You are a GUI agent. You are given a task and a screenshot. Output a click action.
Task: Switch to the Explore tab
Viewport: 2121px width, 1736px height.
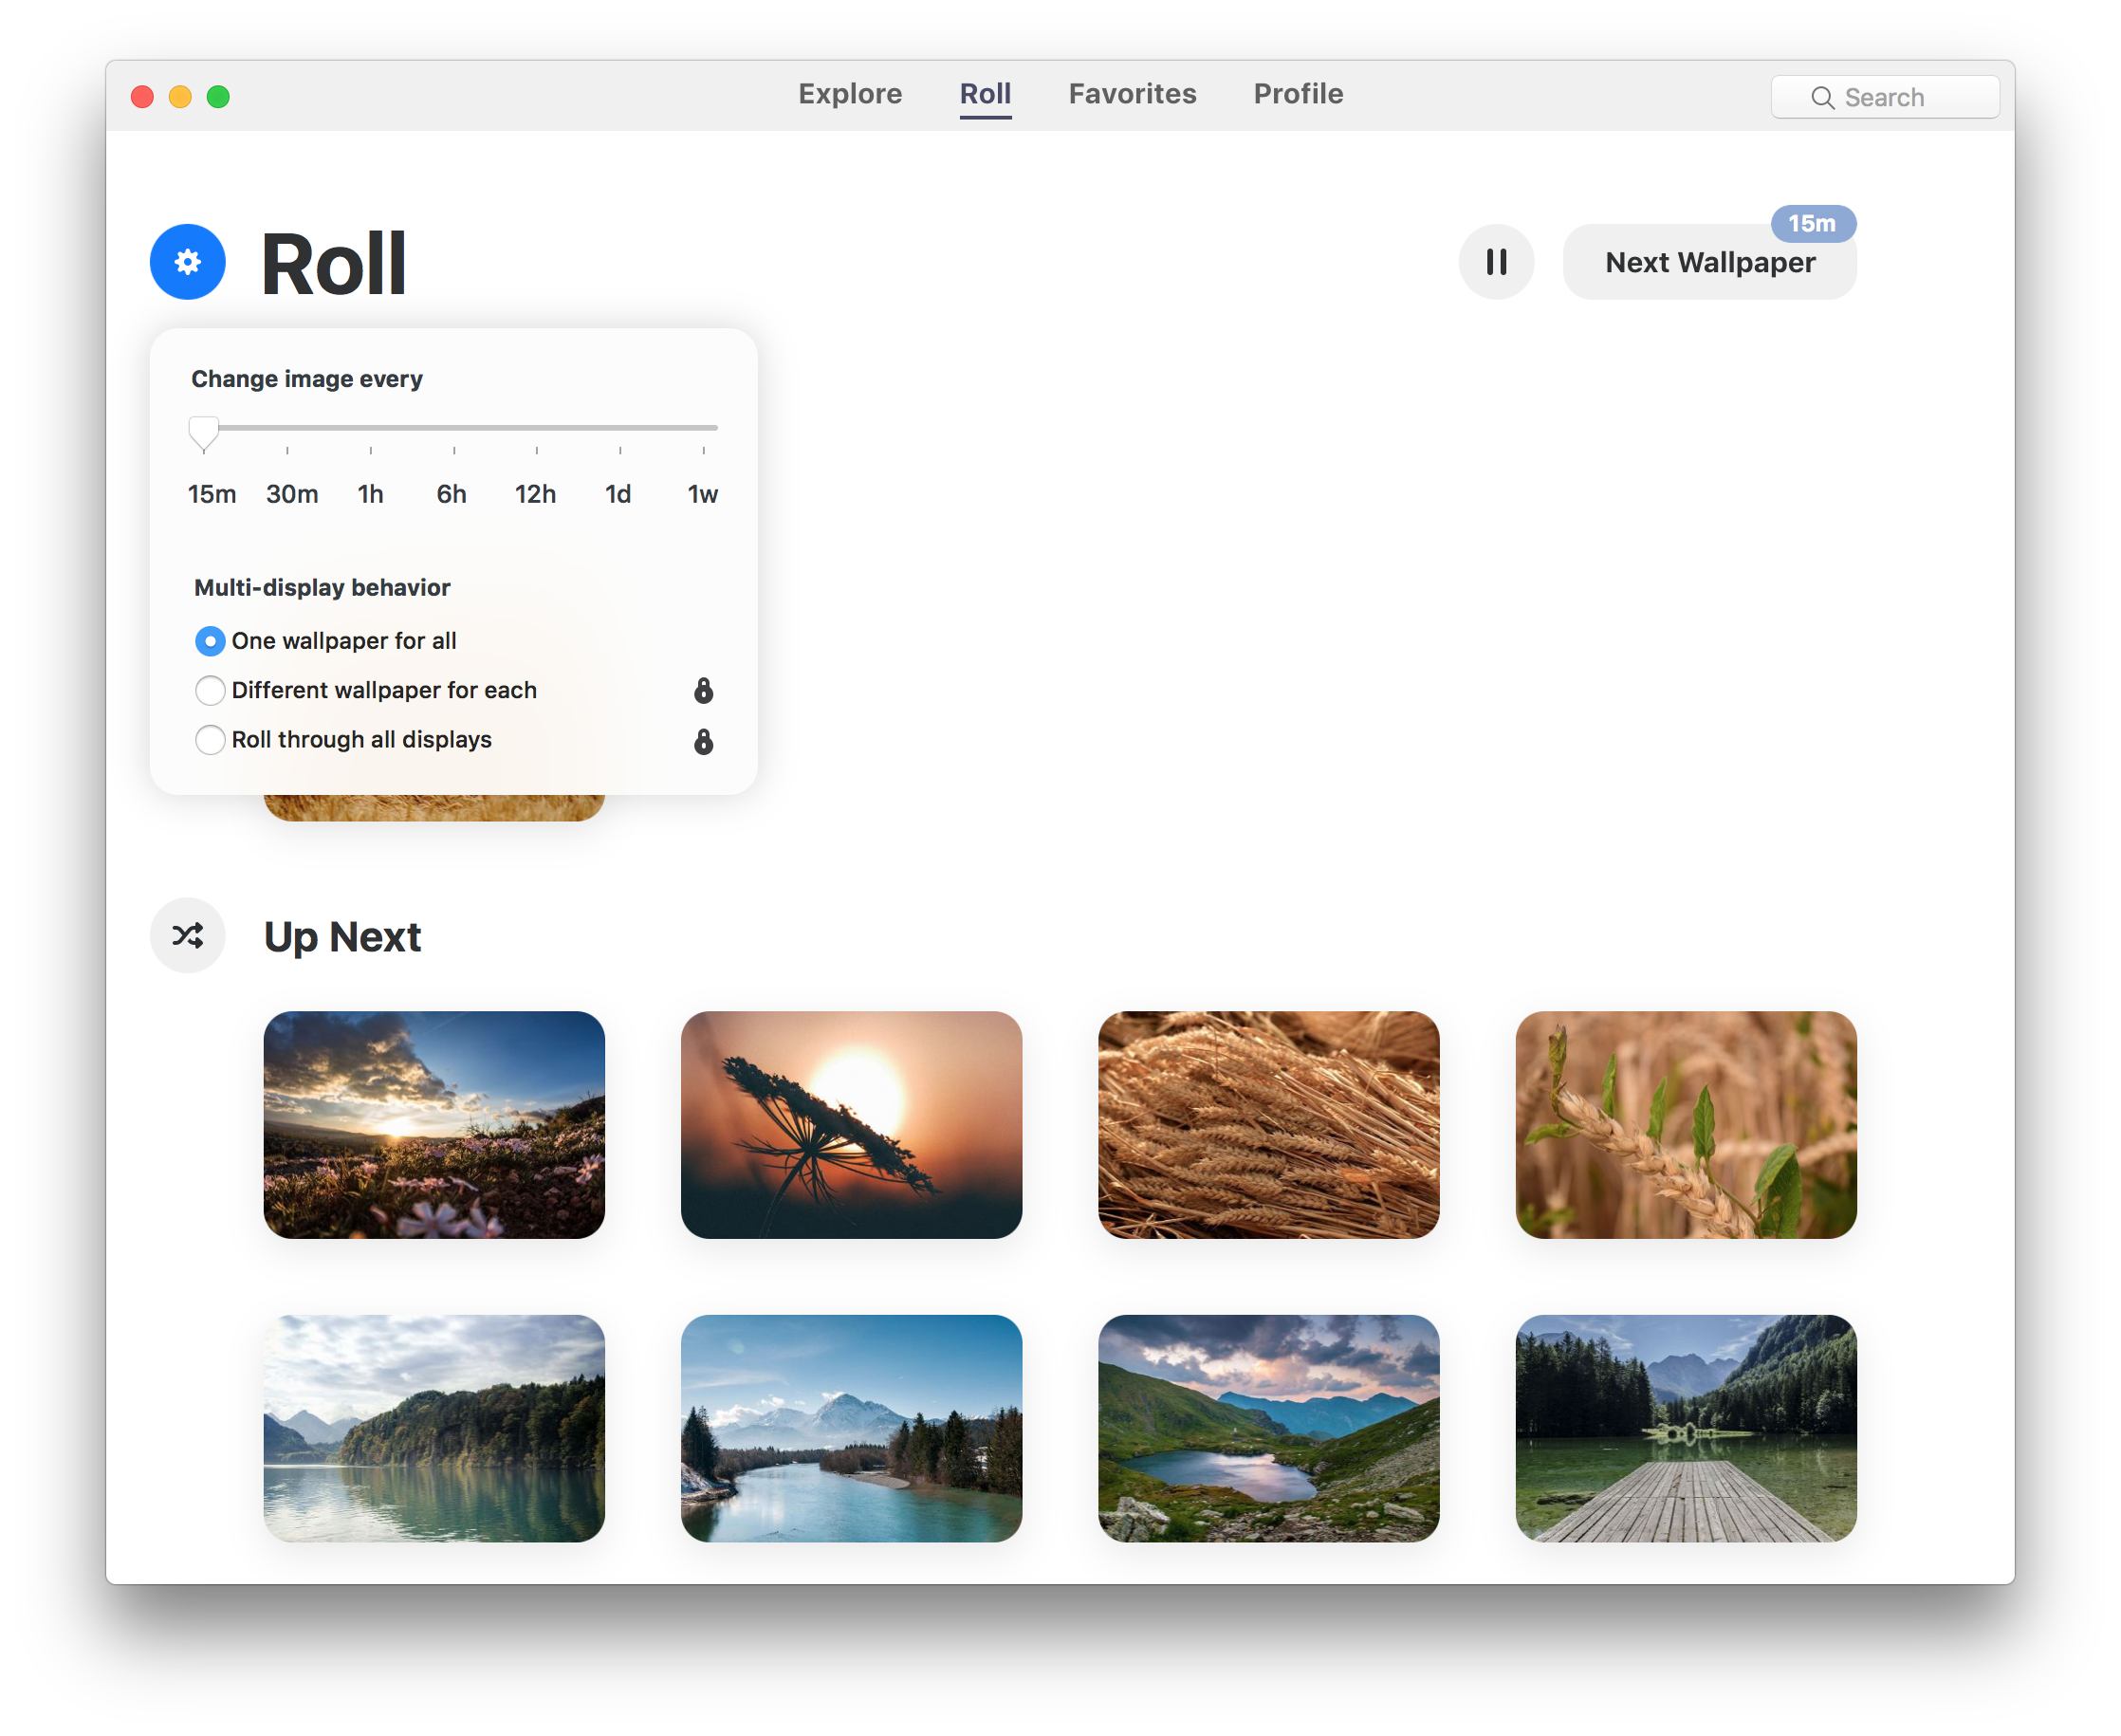[x=850, y=94]
